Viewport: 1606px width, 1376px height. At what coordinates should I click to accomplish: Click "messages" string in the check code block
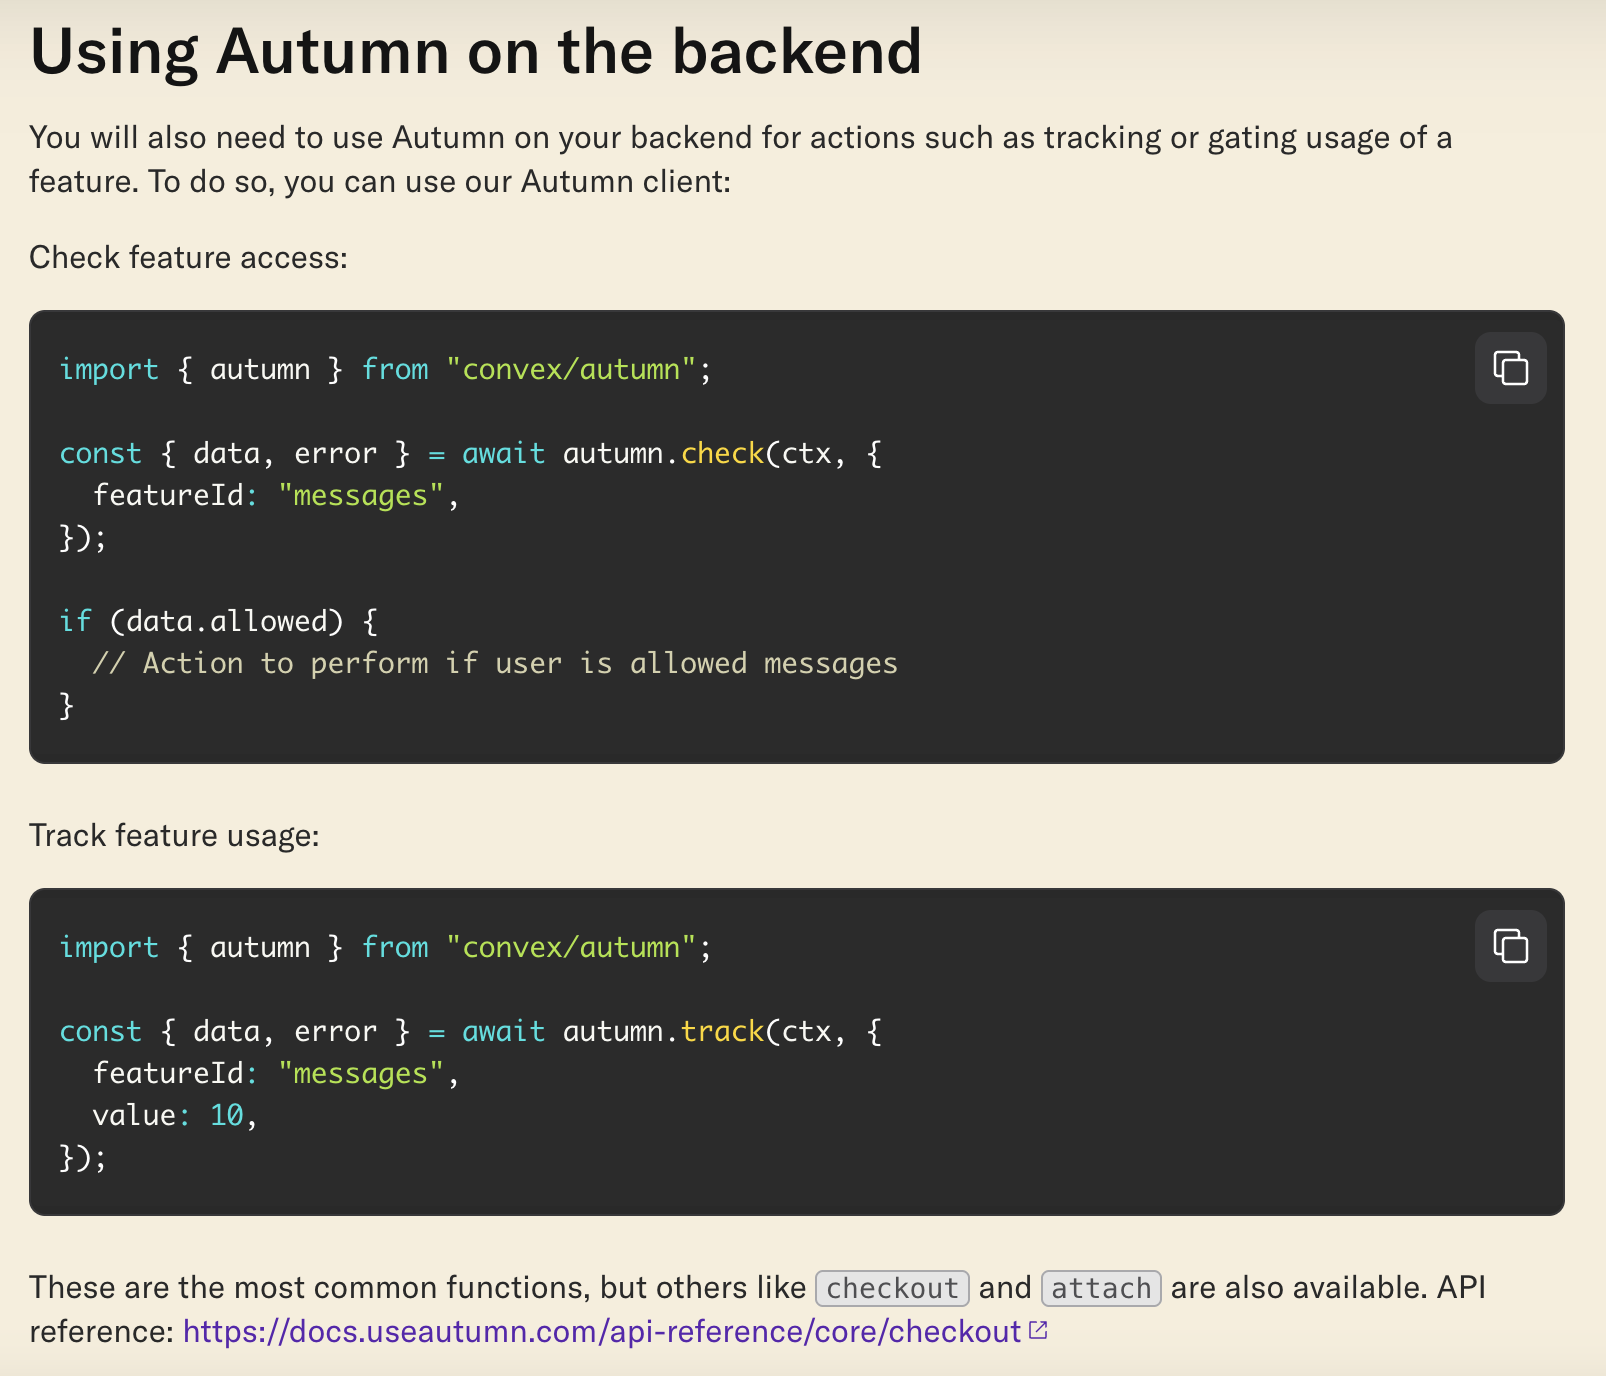click(x=360, y=496)
